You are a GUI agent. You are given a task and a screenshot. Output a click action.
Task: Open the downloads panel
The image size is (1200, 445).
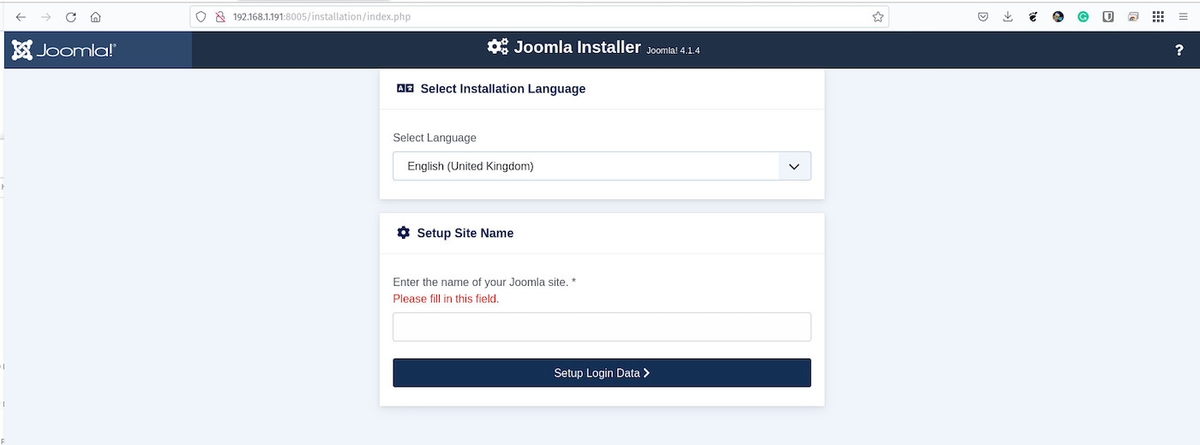1008,16
